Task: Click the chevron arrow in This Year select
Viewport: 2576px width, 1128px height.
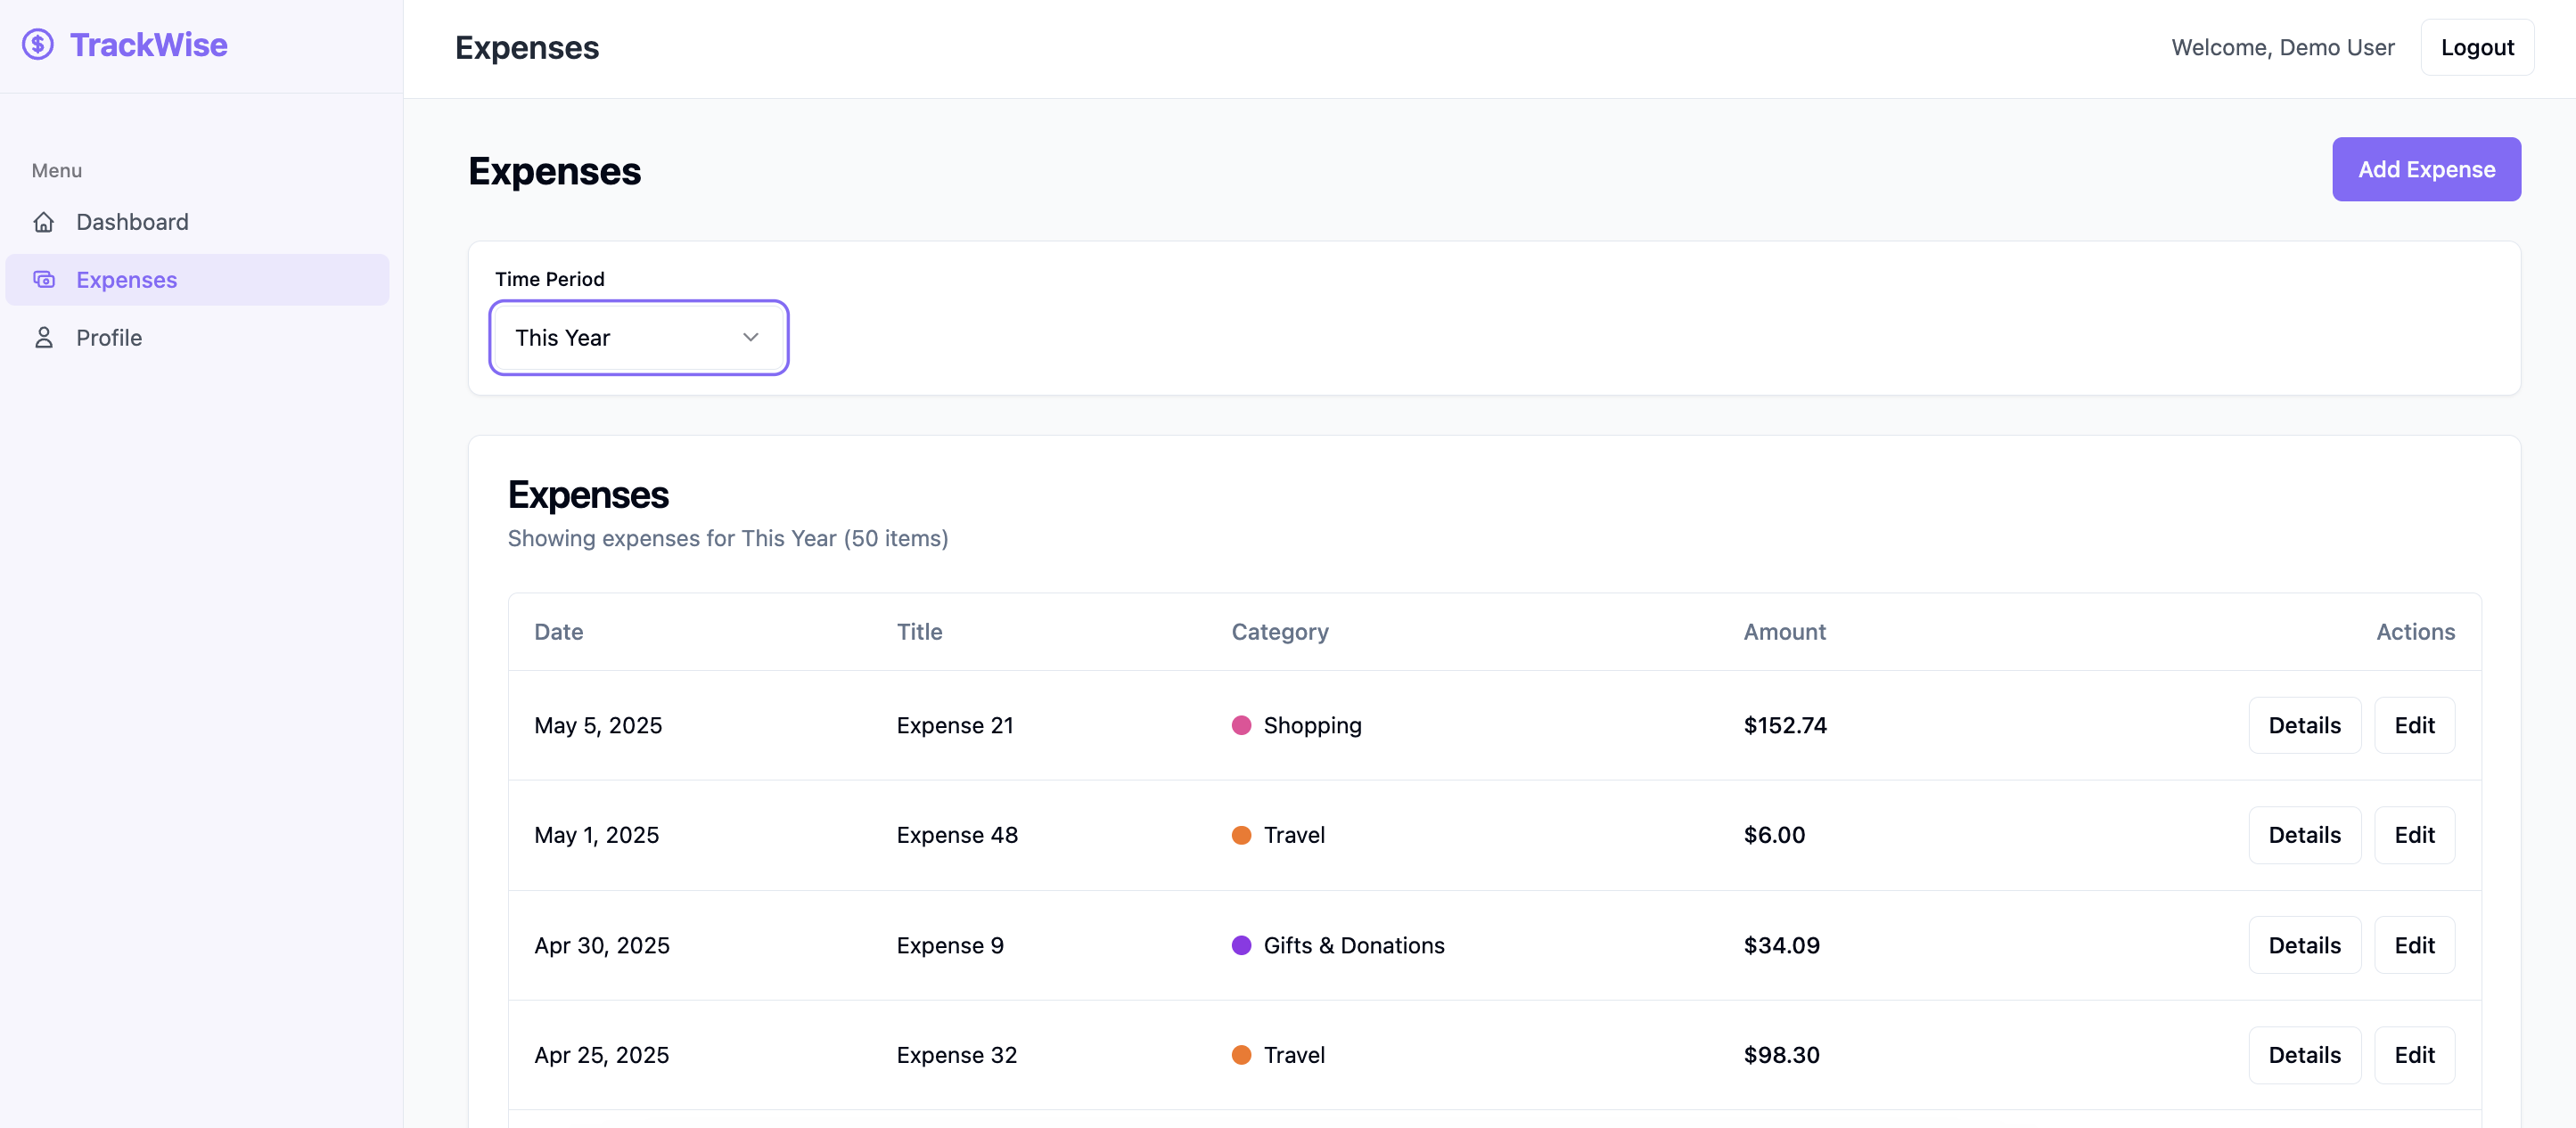Action: pyautogui.click(x=750, y=338)
